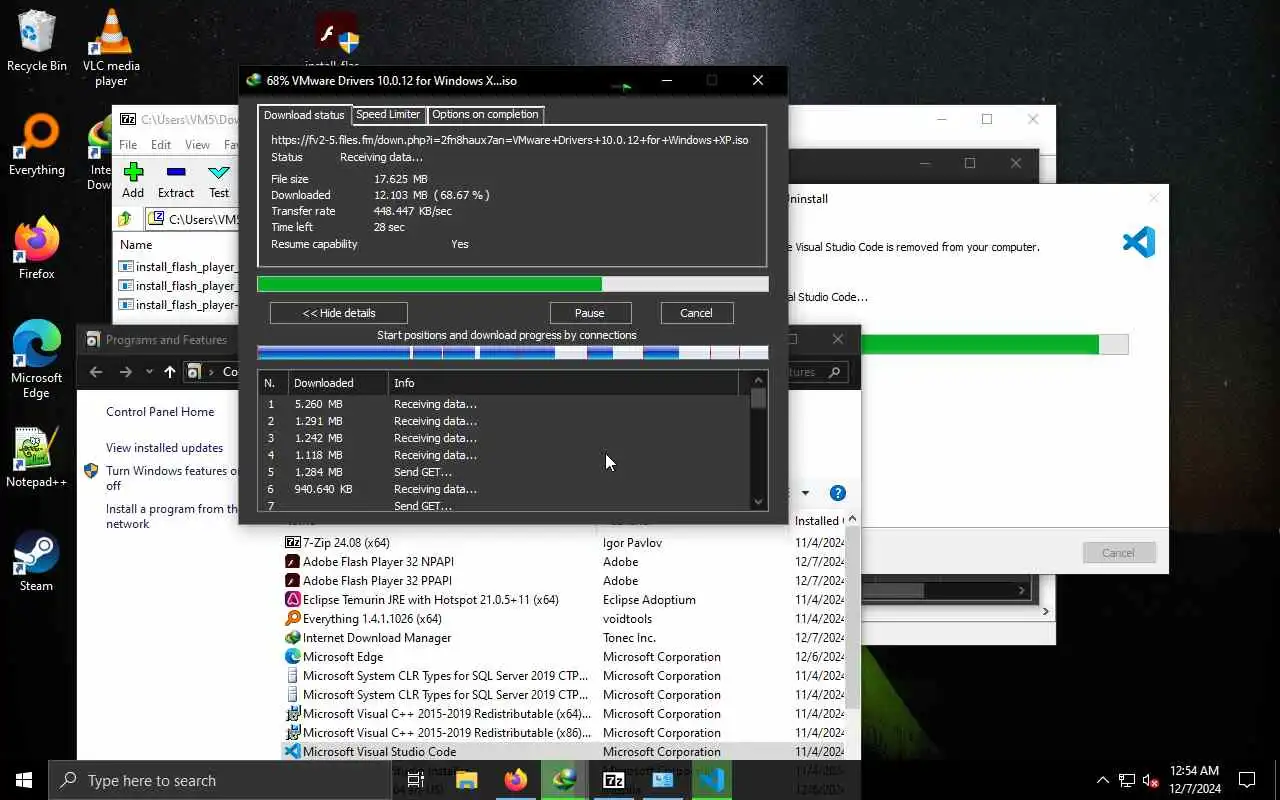Select the Everything desktop shortcut

coord(37,145)
